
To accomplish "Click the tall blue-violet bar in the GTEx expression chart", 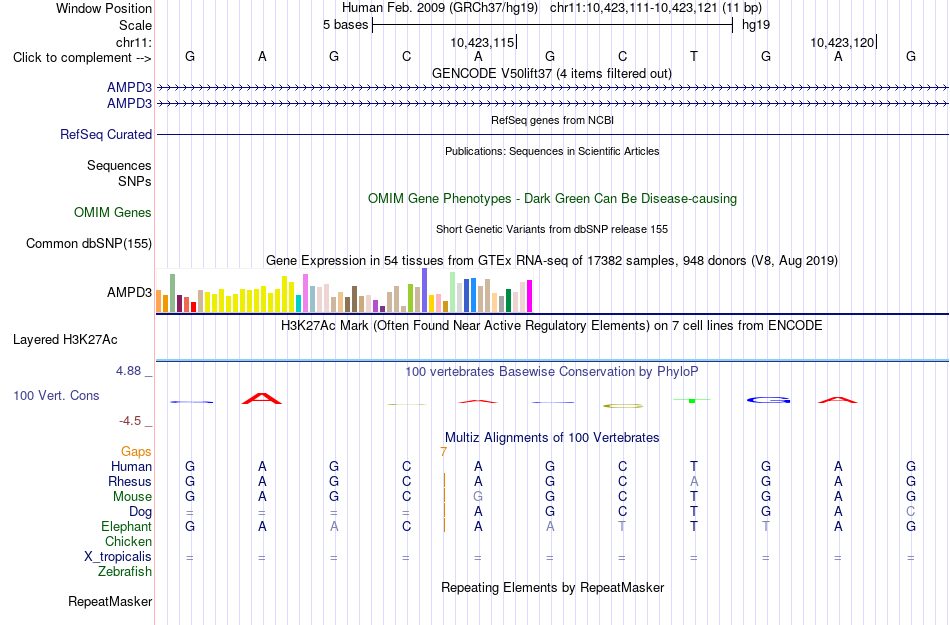I will 425,291.
